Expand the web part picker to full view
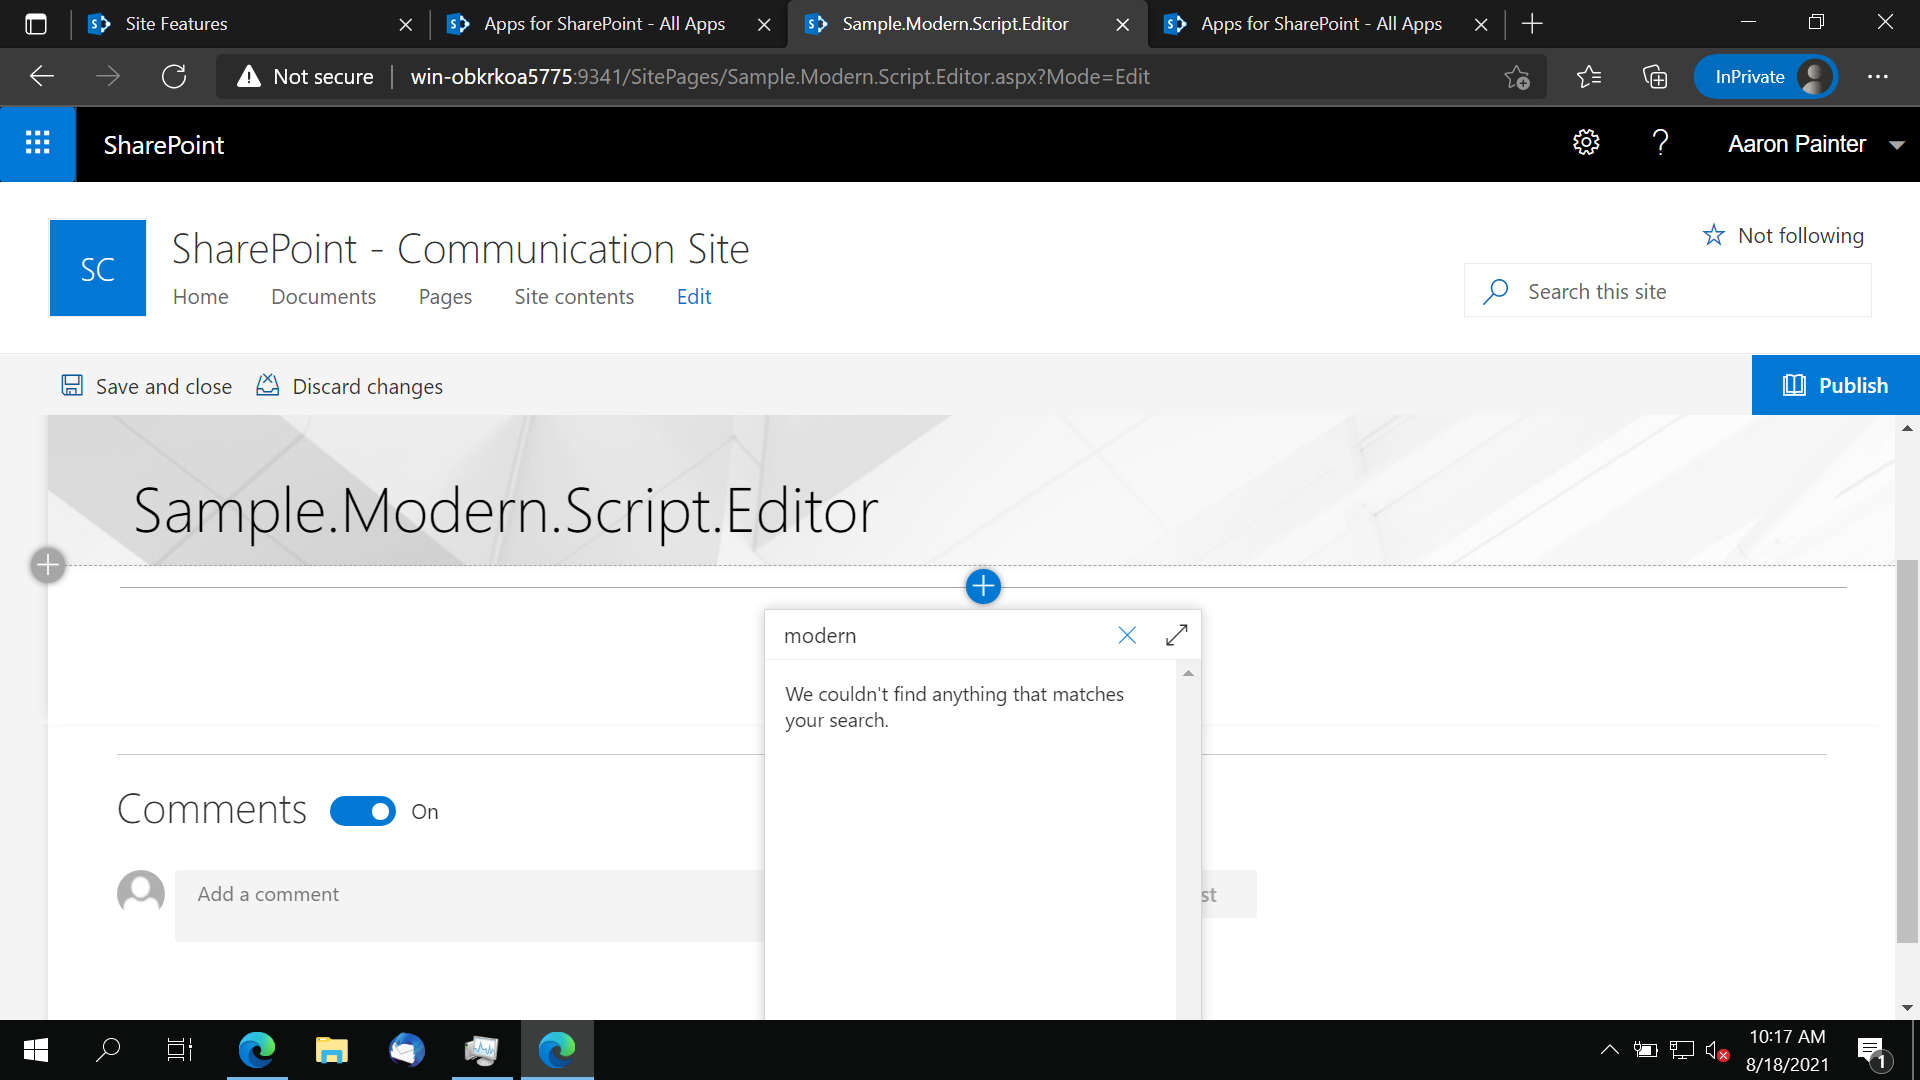 [x=1176, y=635]
